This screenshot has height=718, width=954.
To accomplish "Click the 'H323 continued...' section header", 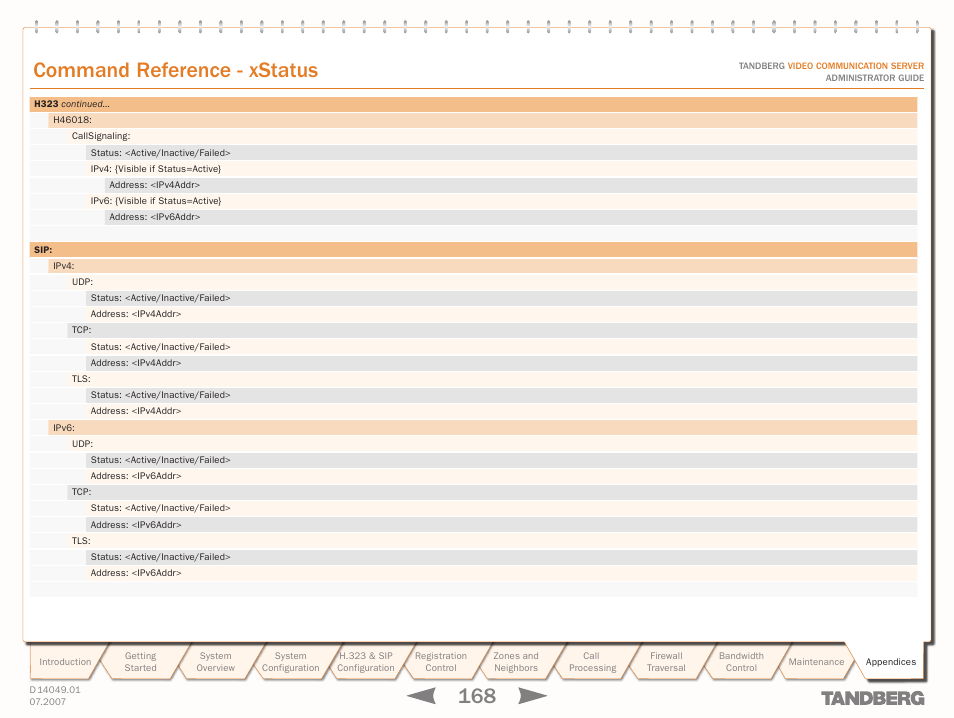I will (x=473, y=104).
